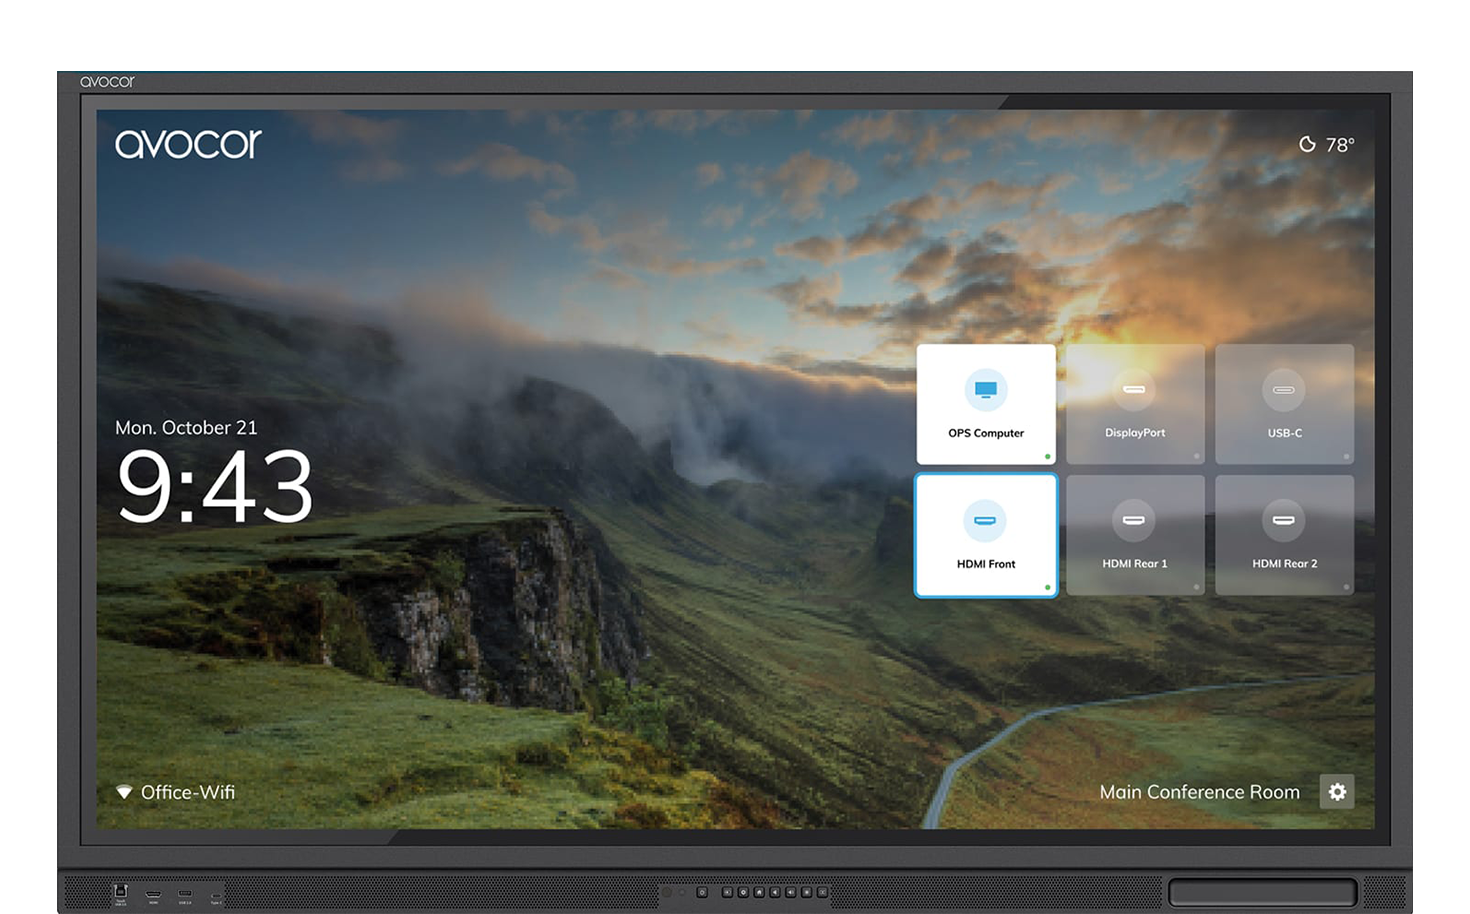Click the OPS Computer monitor icon
This screenshot has height=914, width=1470.
pyautogui.click(x=986, y=390)
